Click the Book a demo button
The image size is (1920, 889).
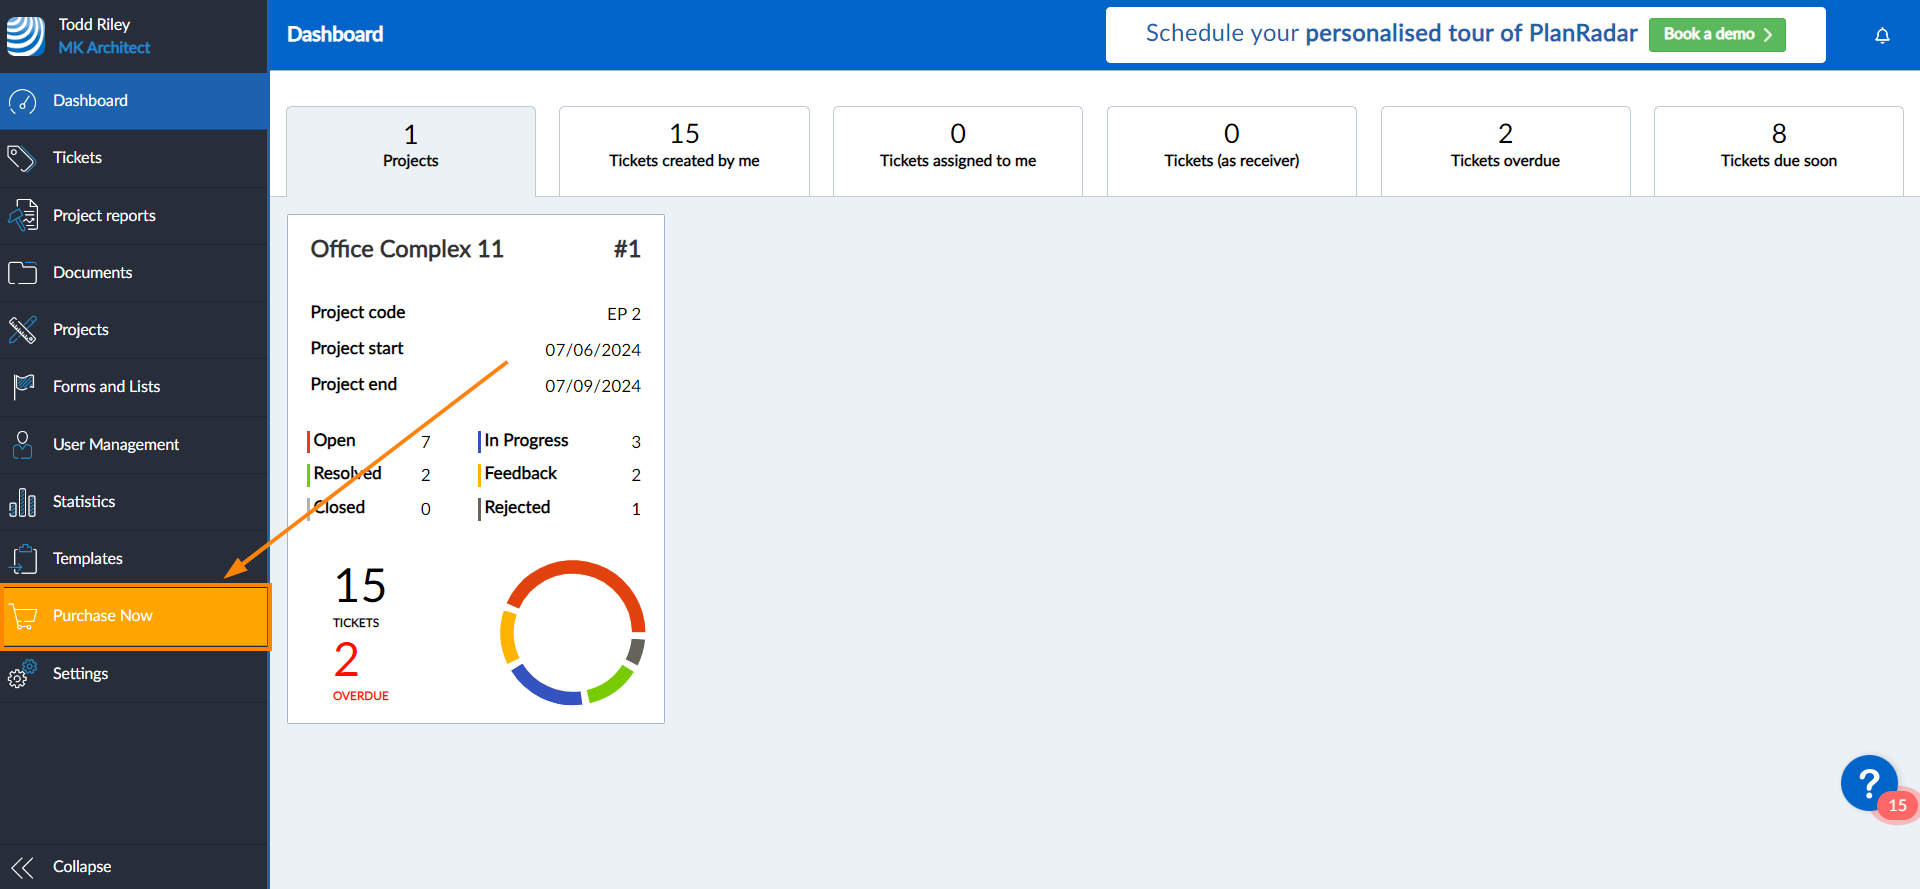tap(1716, 35)
